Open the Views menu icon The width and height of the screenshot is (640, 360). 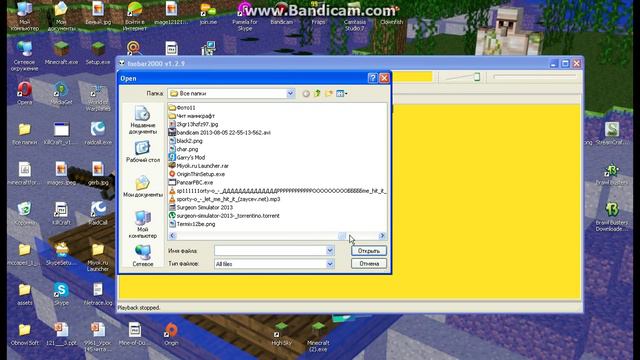[341, 94]
